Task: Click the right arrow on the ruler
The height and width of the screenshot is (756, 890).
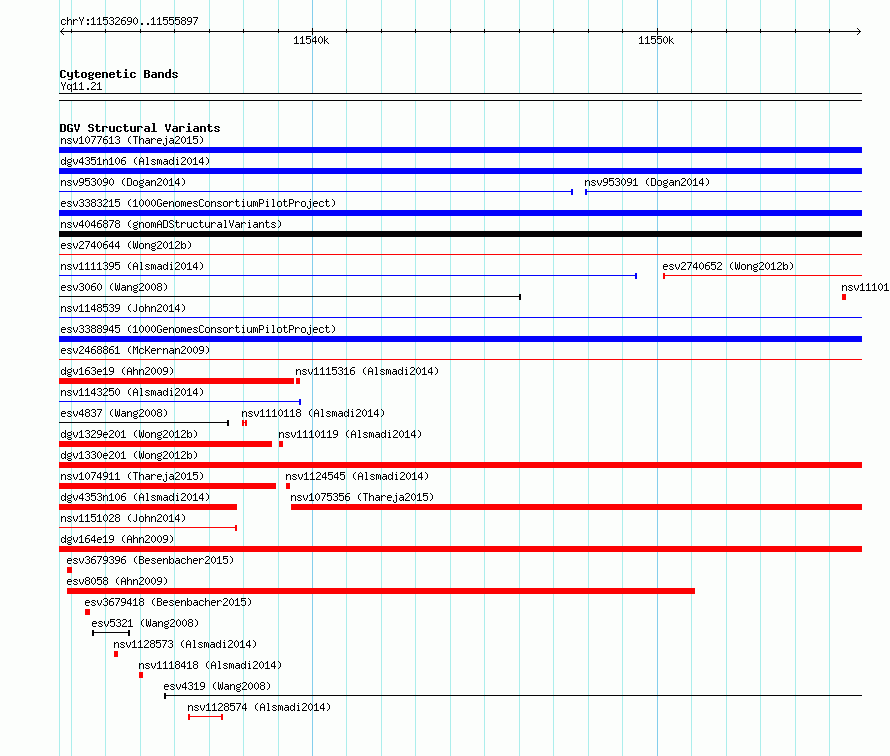Action: tap(858, 31)
